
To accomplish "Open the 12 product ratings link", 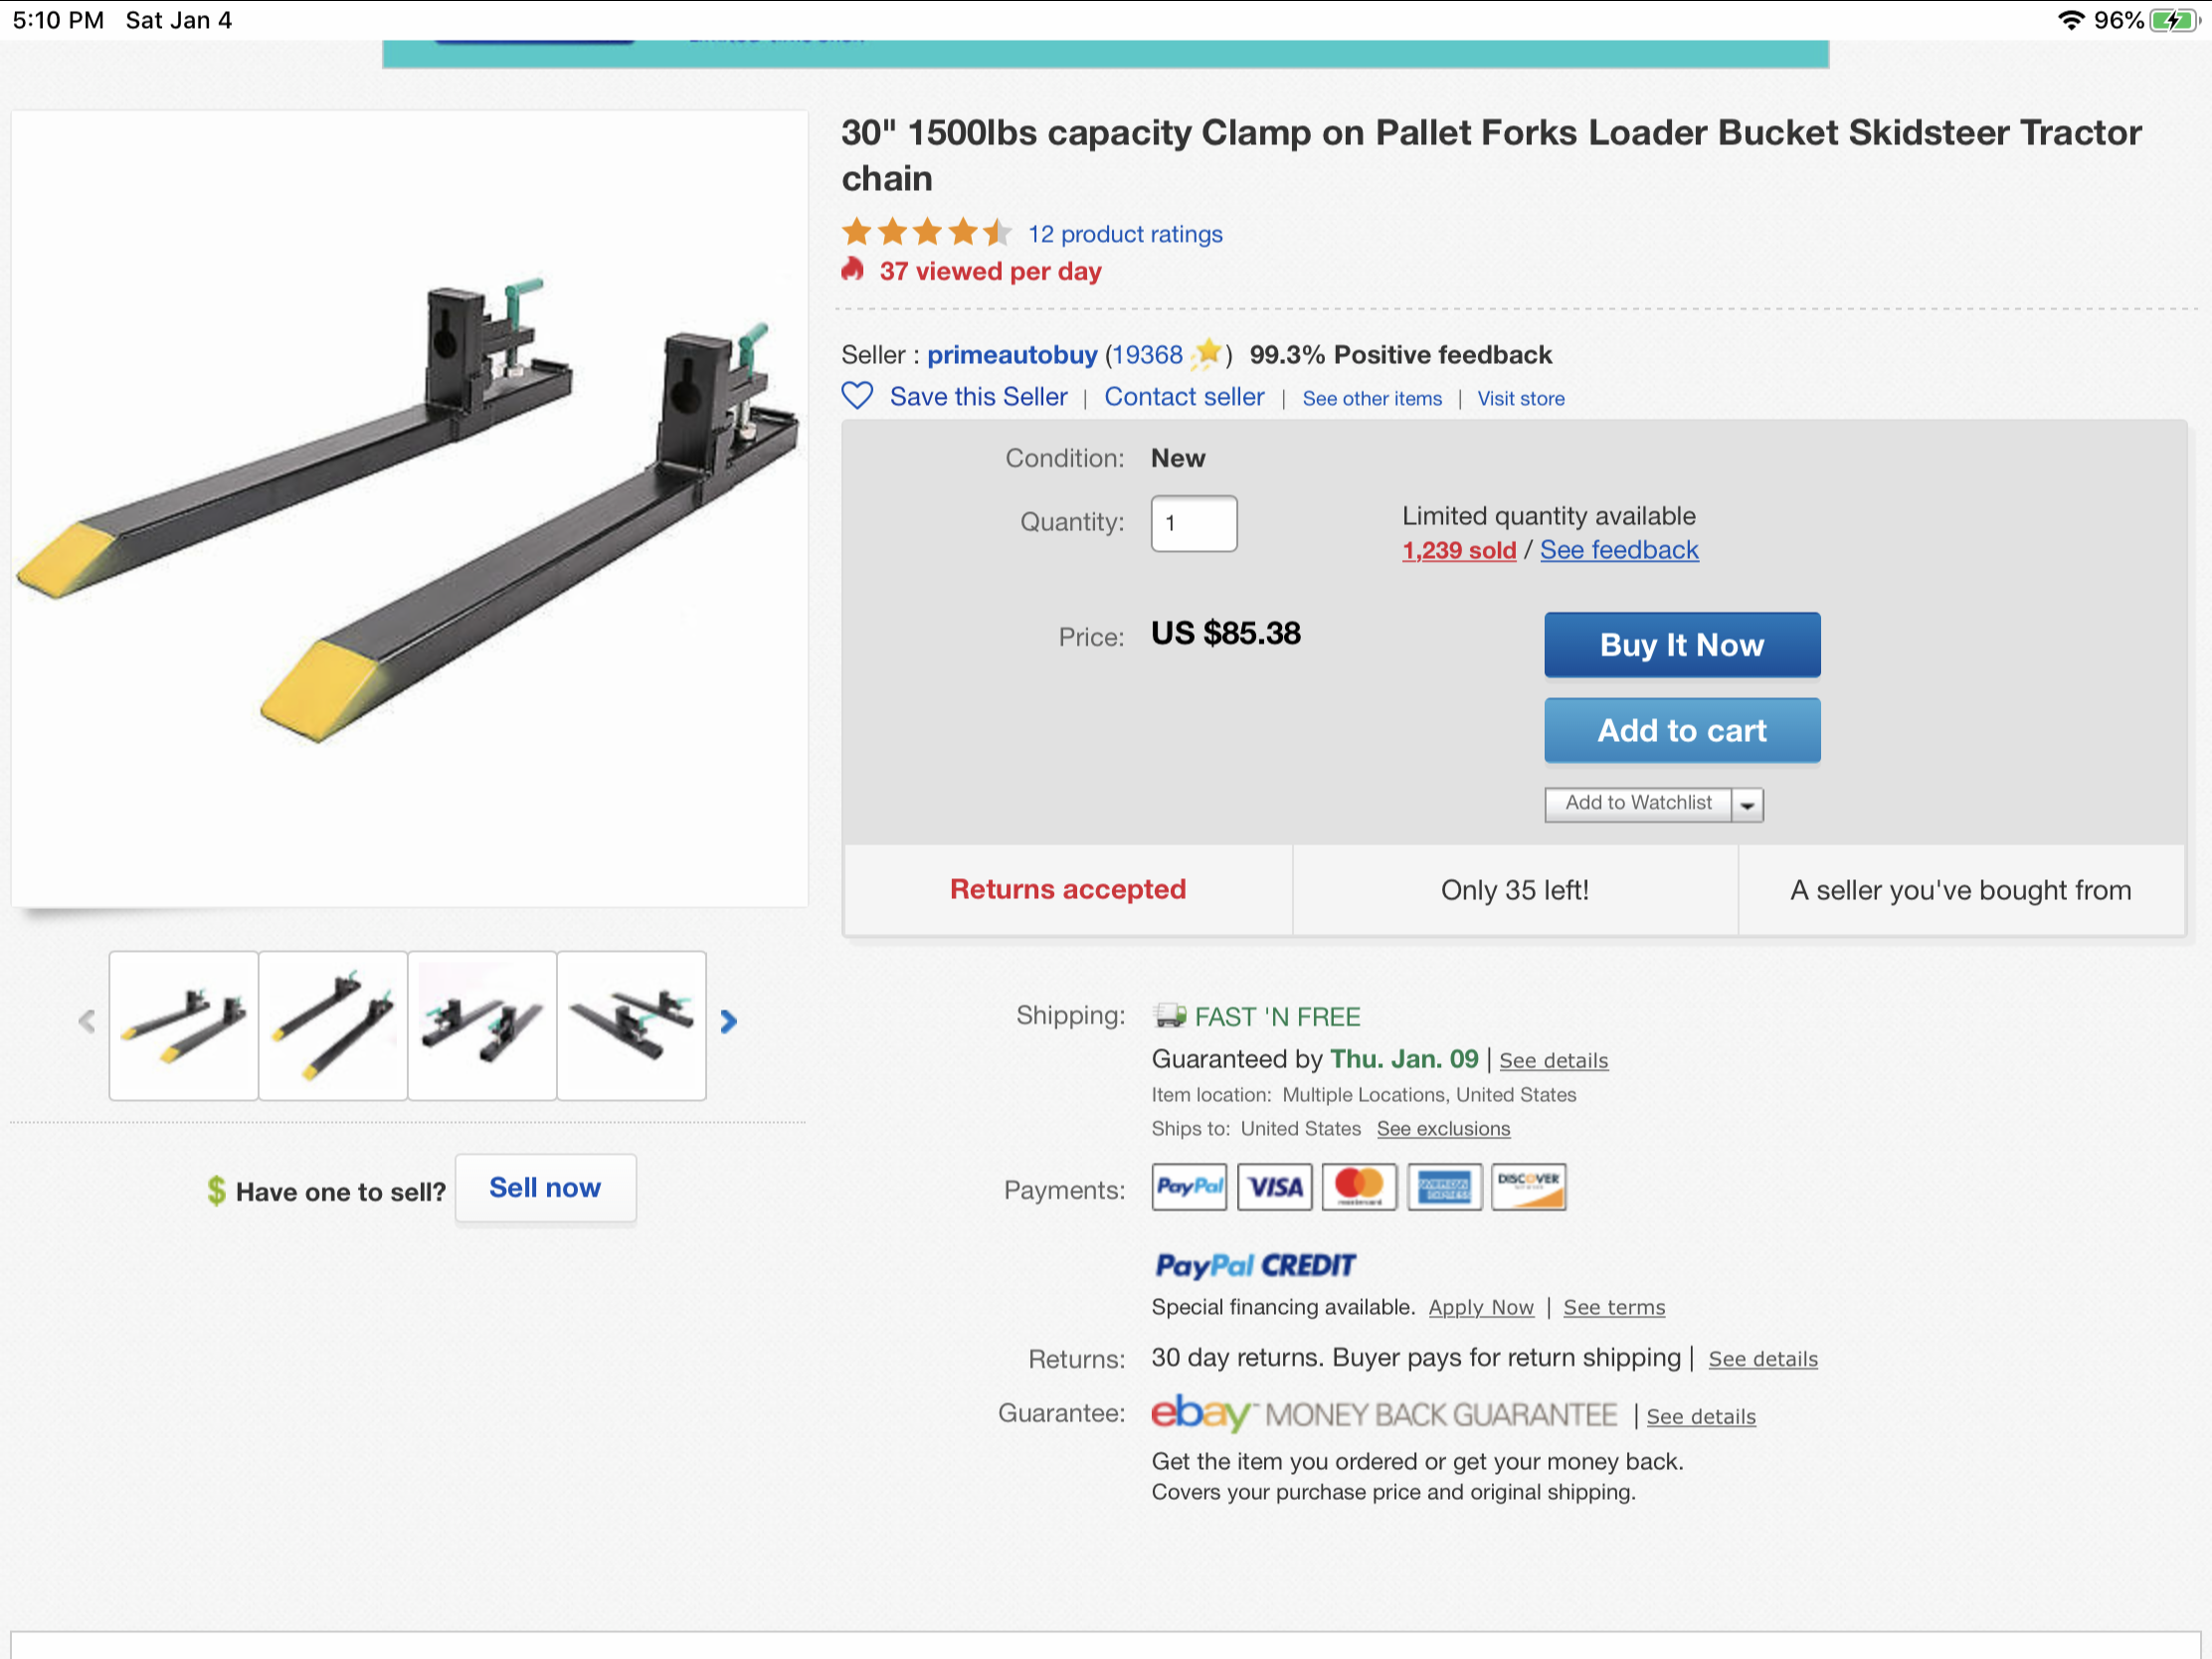I will tap(1125, 234).
